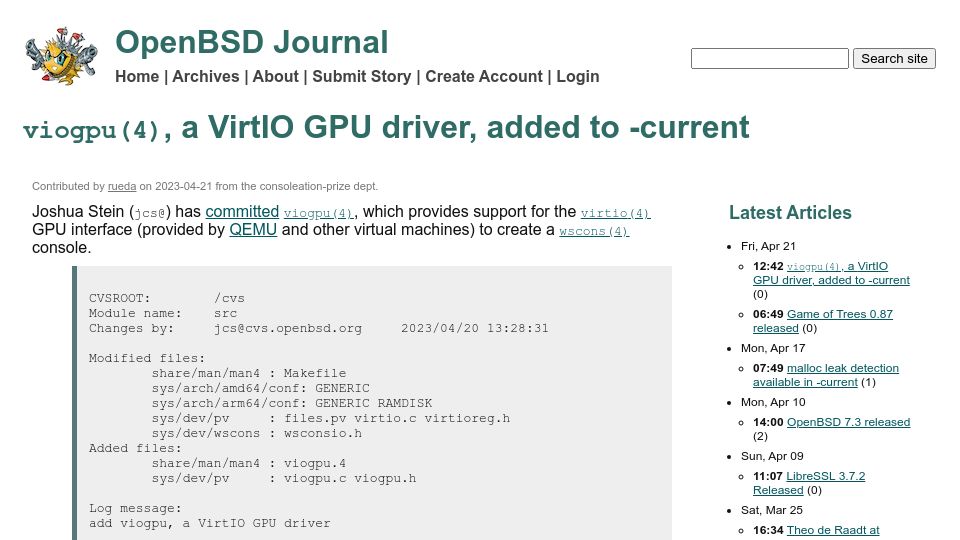Open the viogpu article headline
960x540 pixels.
click(x=386, y=127)
